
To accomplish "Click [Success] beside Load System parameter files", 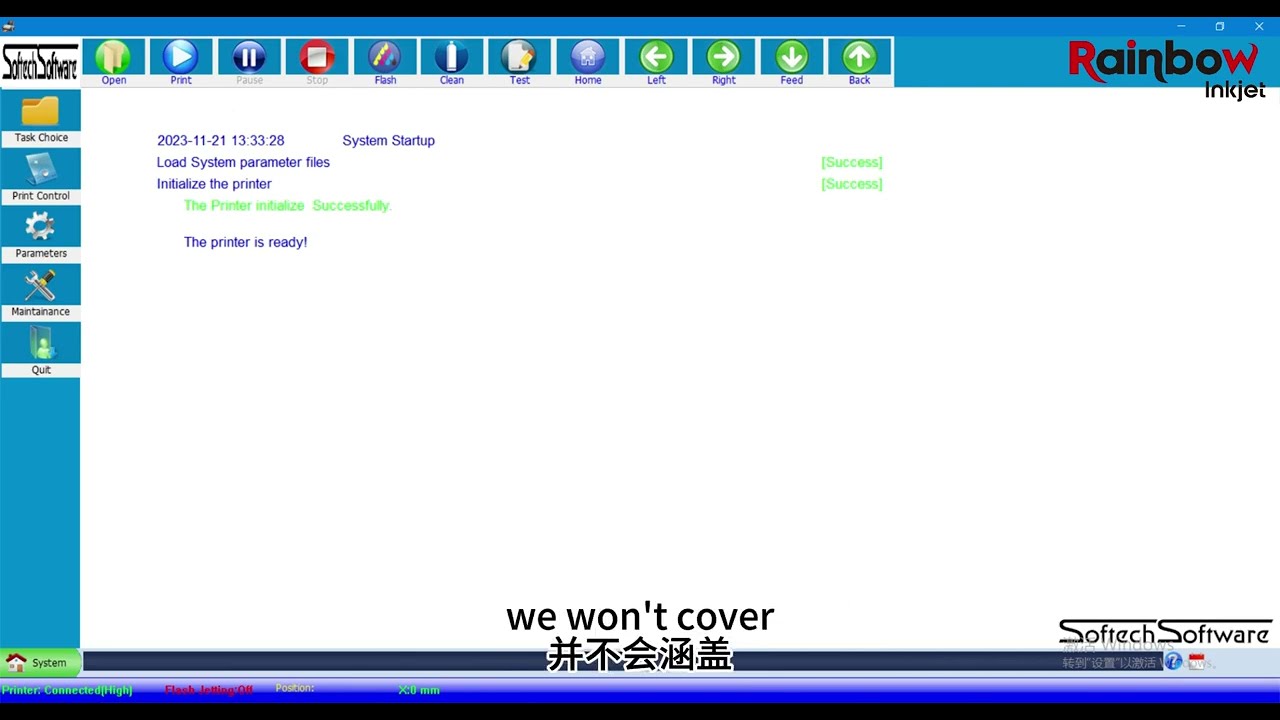I will pos(852,162).
